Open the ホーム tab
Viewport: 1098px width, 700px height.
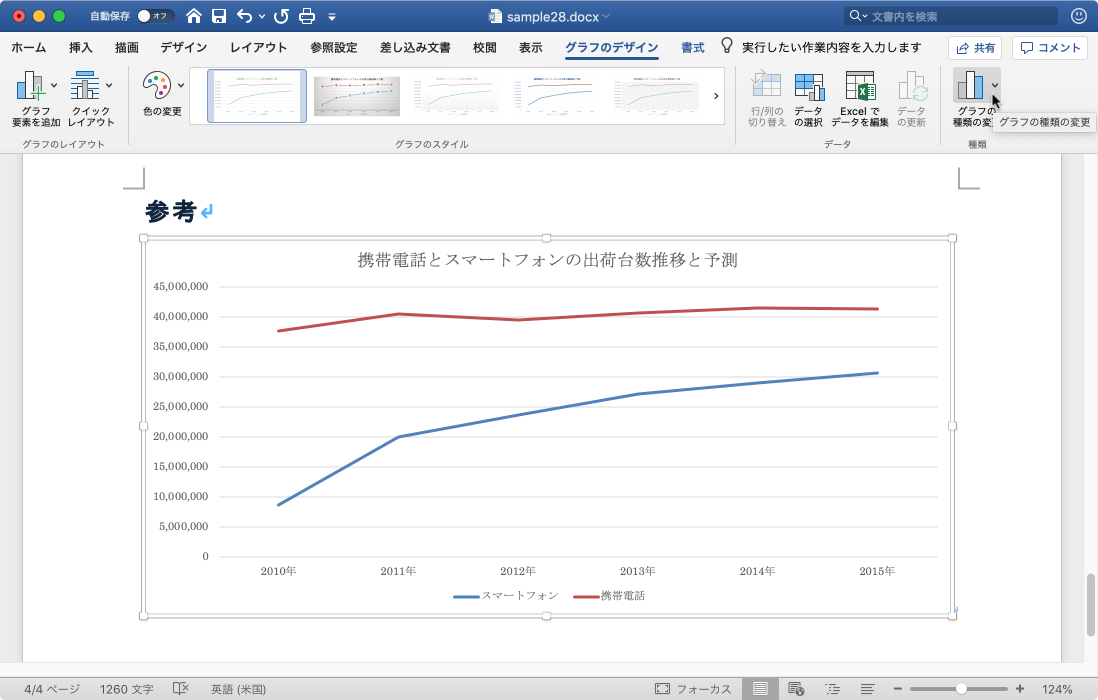[x=29, y=48]
